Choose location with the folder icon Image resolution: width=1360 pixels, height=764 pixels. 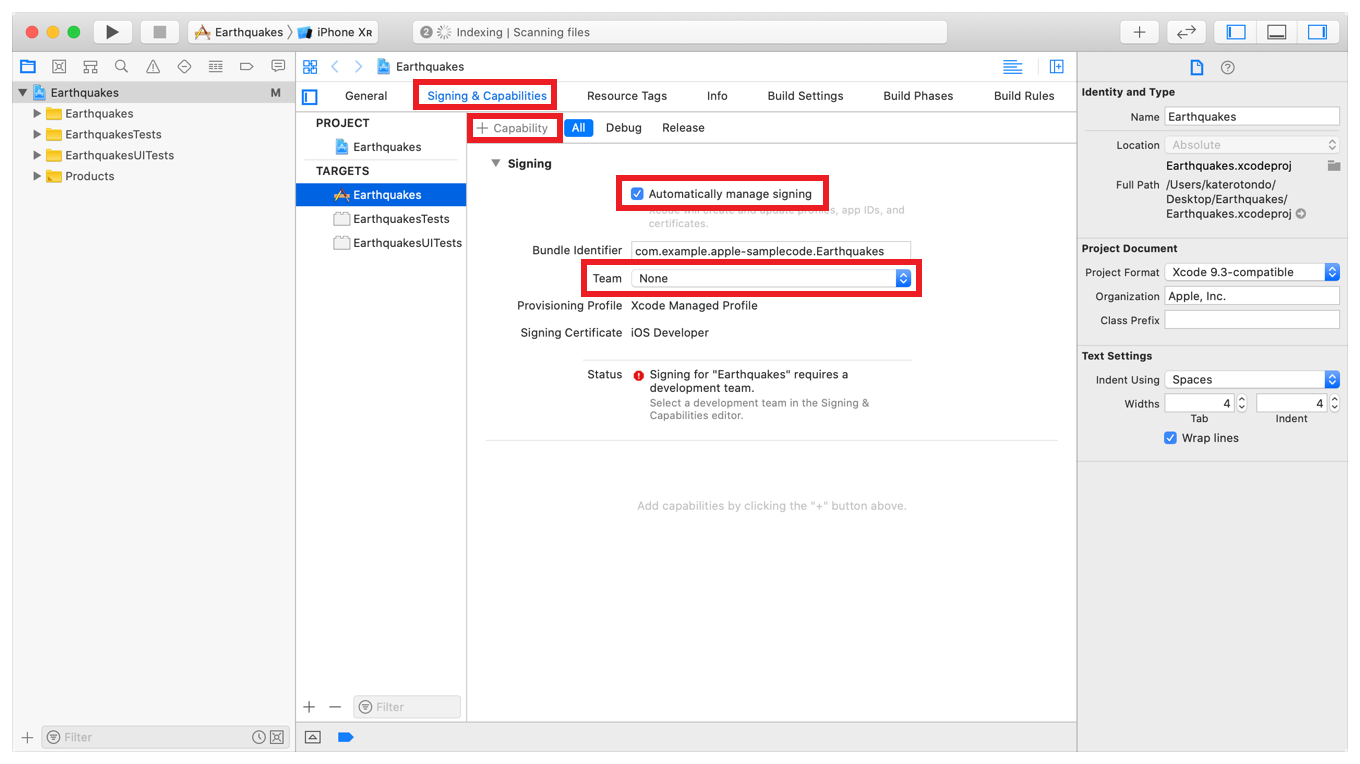click(1333, 166)
